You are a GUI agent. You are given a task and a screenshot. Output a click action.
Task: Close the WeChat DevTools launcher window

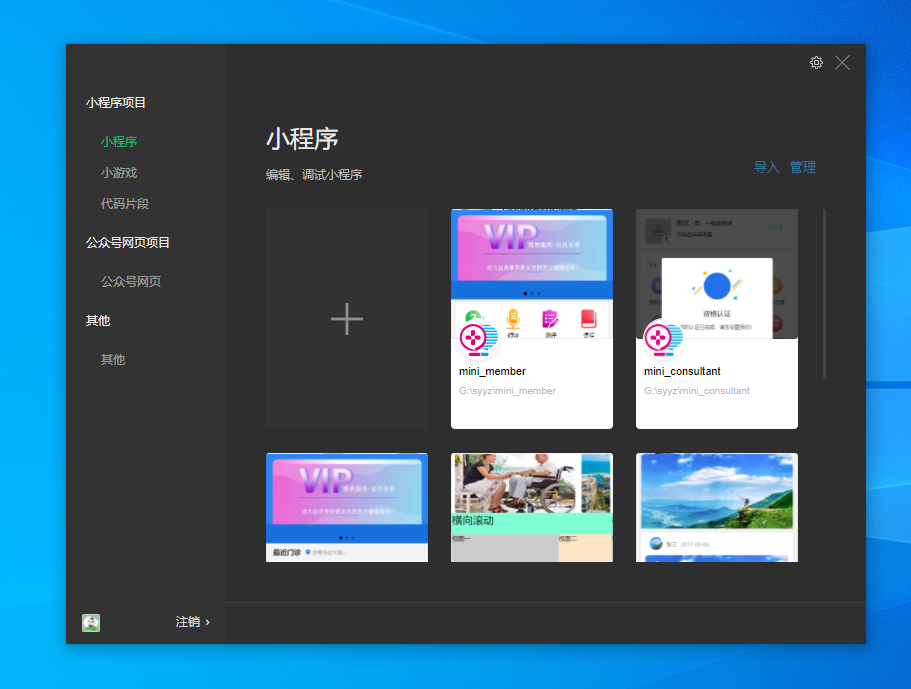(842, 63)
